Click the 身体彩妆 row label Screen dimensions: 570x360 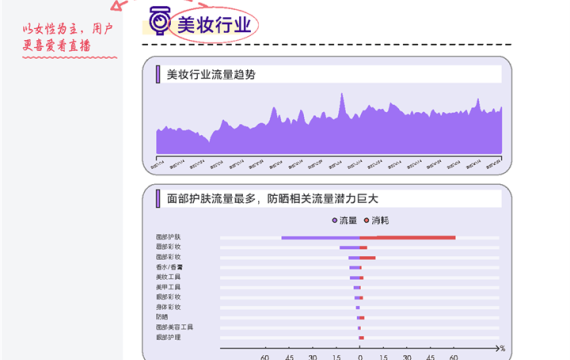[x=168, y=307]
